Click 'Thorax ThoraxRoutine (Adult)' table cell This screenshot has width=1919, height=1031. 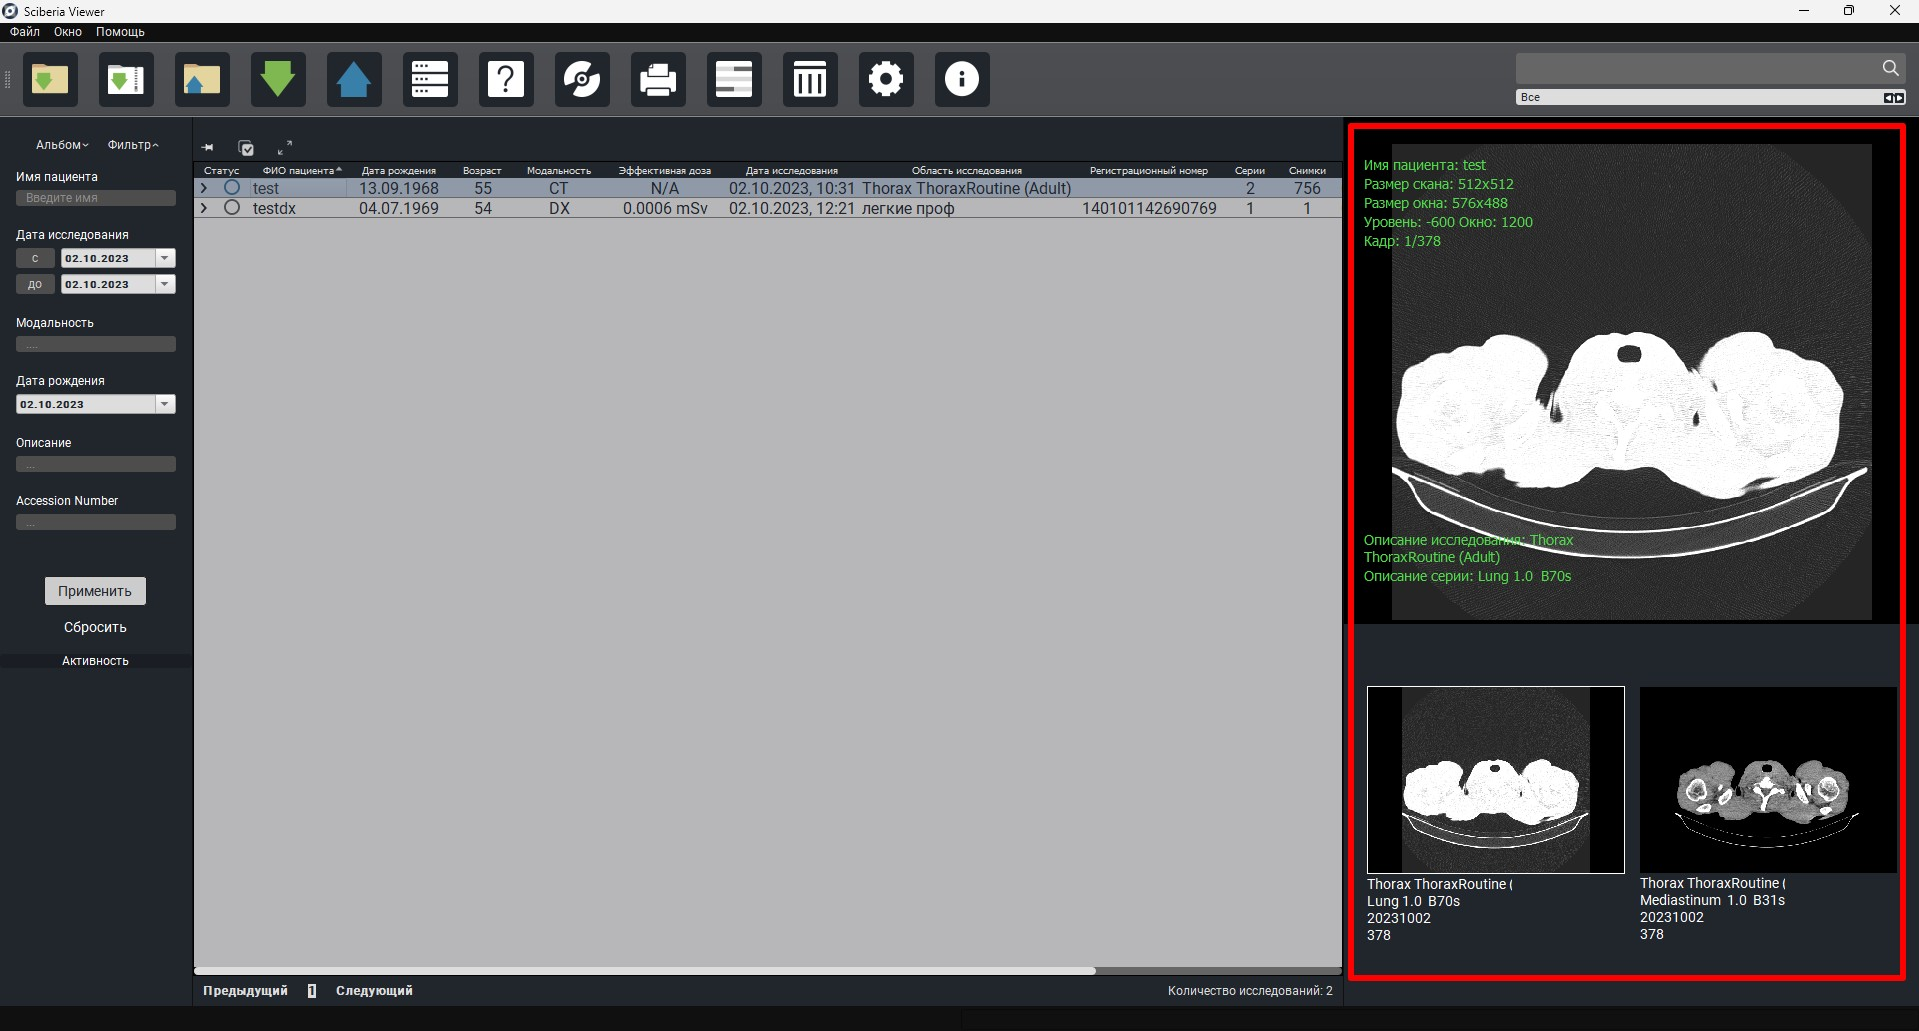(966, 188)
